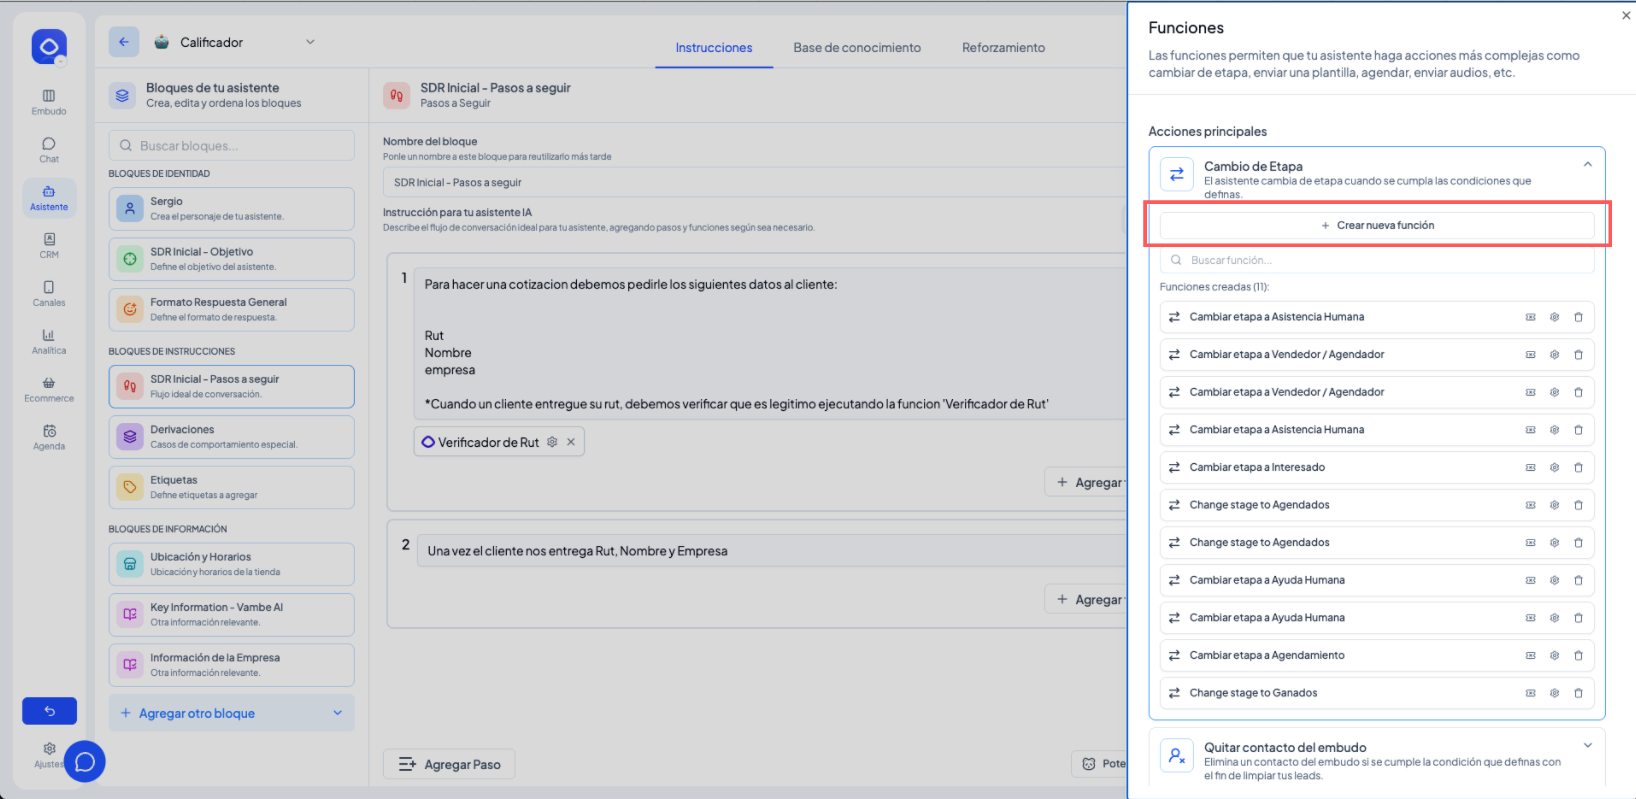Open the Embudo section in sidebar

coord(48,101)
